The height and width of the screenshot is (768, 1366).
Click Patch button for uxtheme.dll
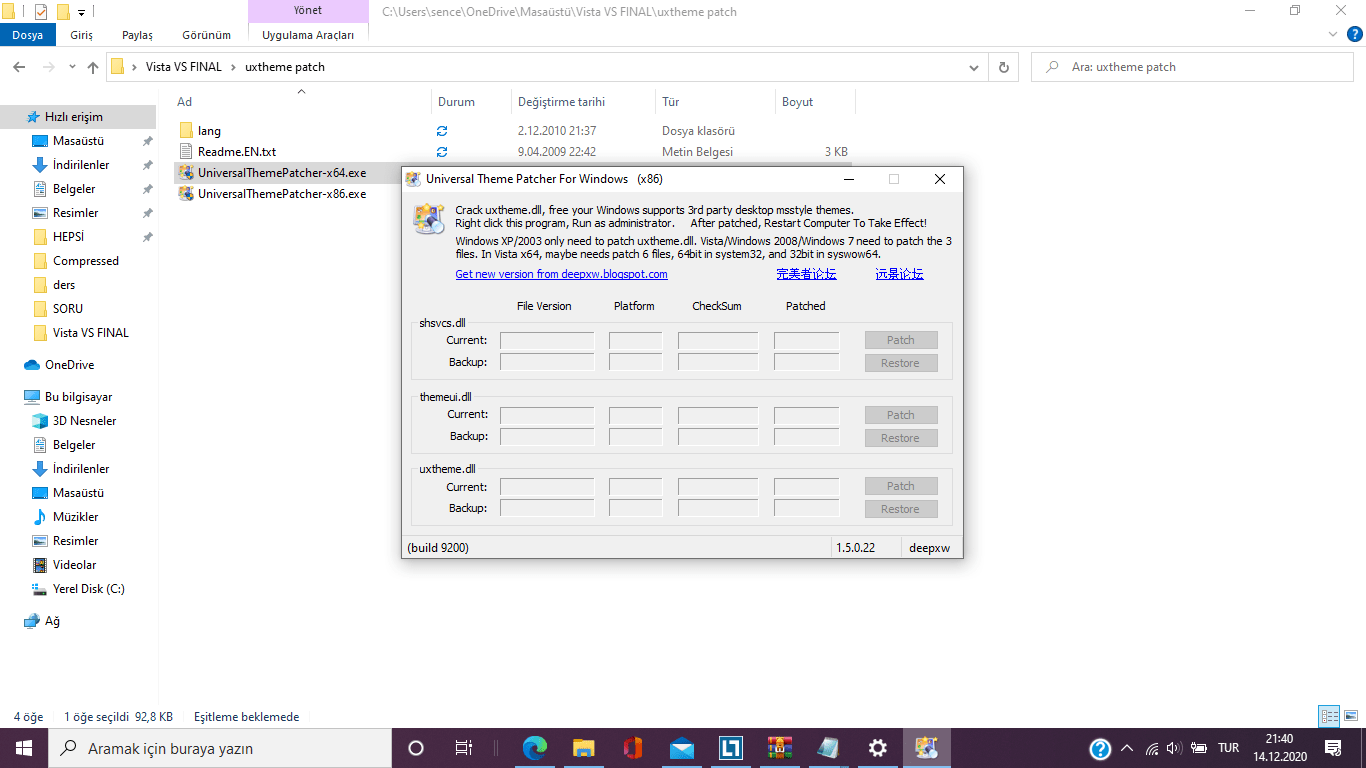(x=901, y=486)
